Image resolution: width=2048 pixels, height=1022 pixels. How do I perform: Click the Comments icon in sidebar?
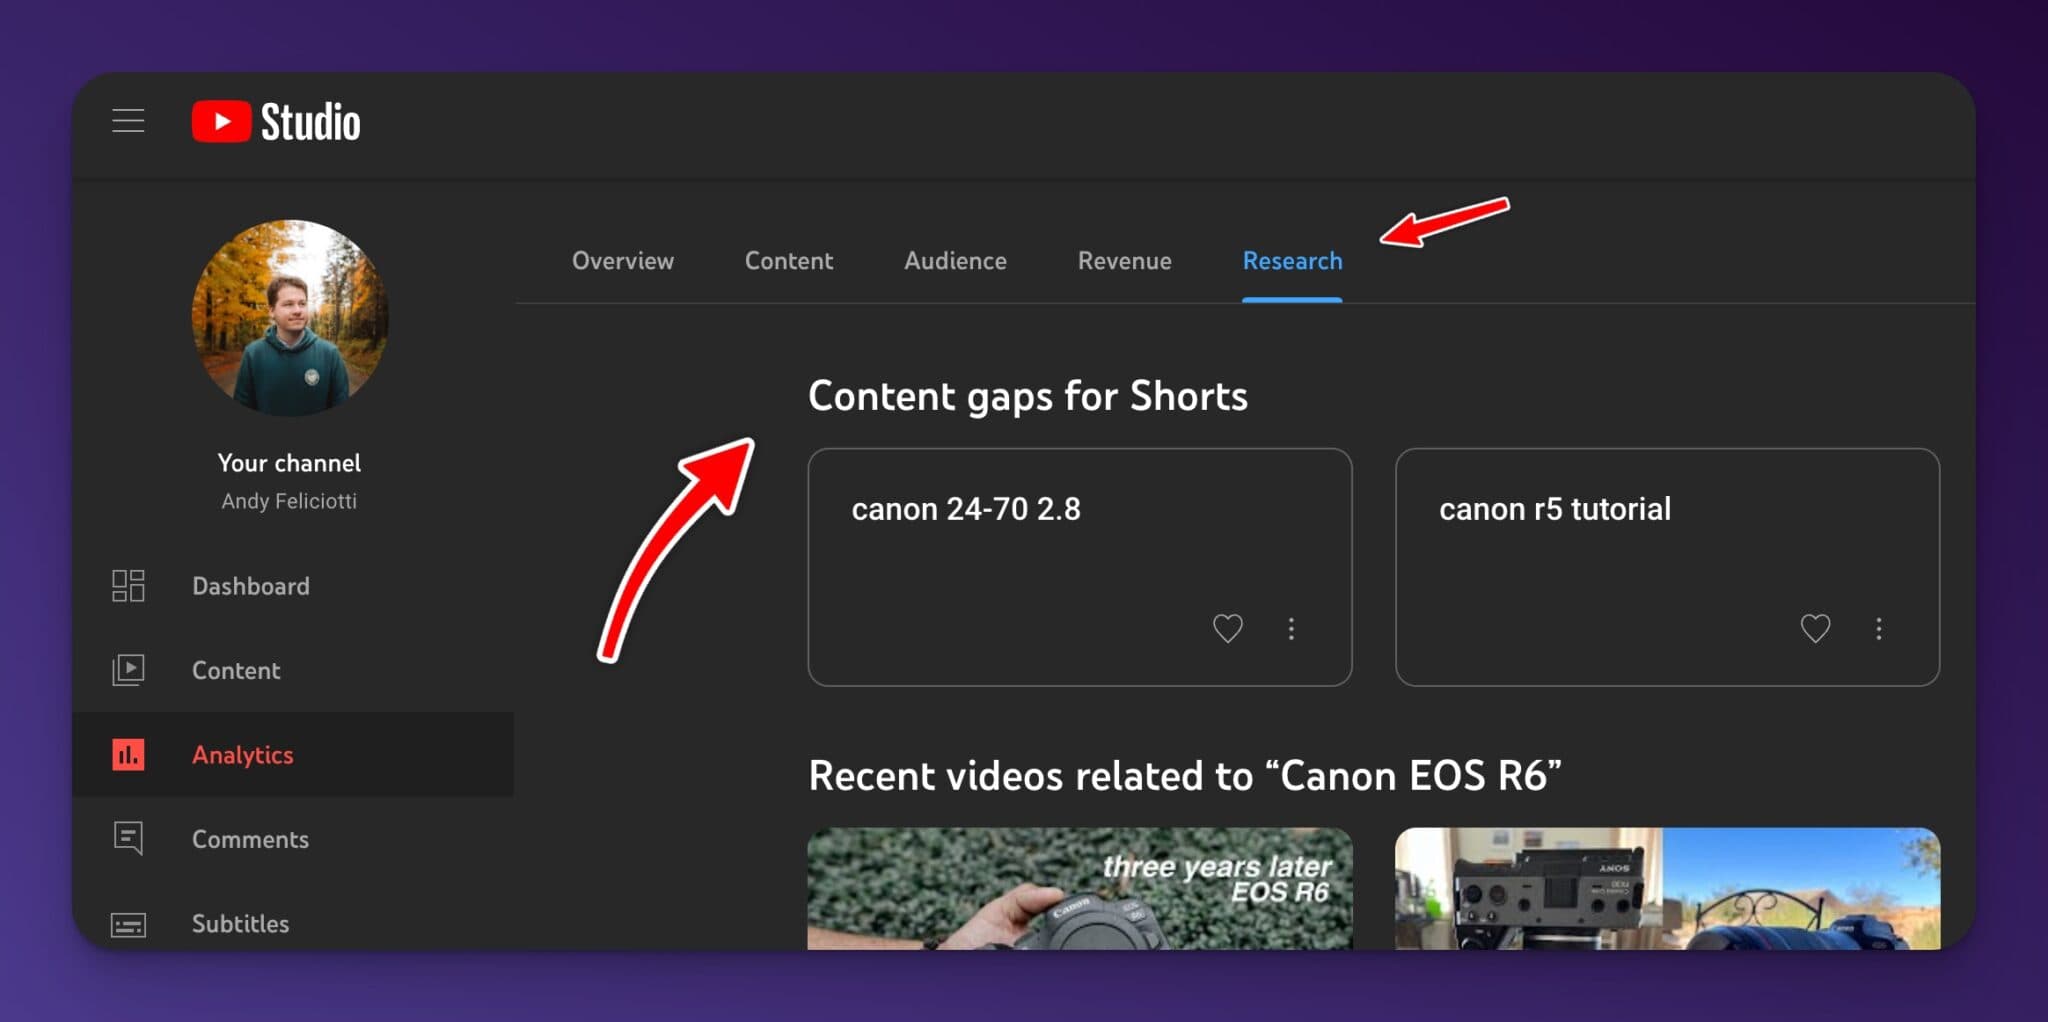click(128, 838)
